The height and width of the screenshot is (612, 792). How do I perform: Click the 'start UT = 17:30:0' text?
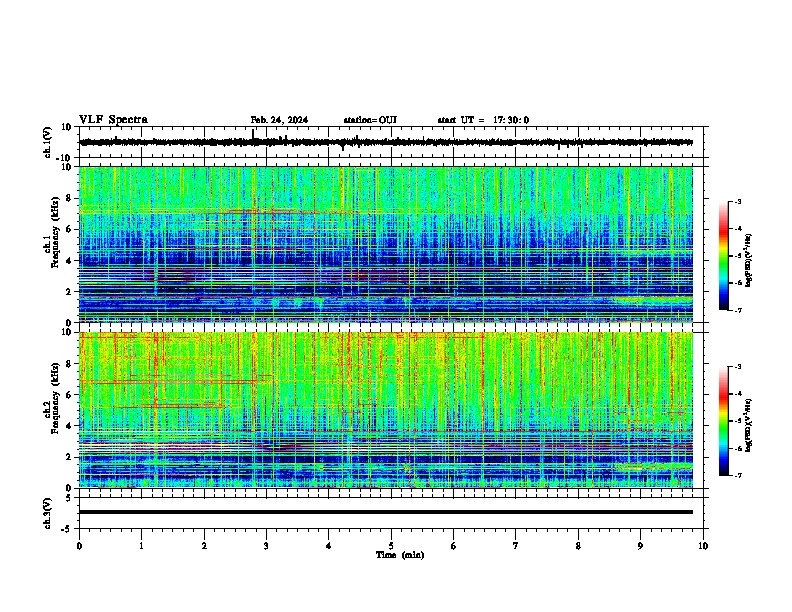tap(483, 120)
